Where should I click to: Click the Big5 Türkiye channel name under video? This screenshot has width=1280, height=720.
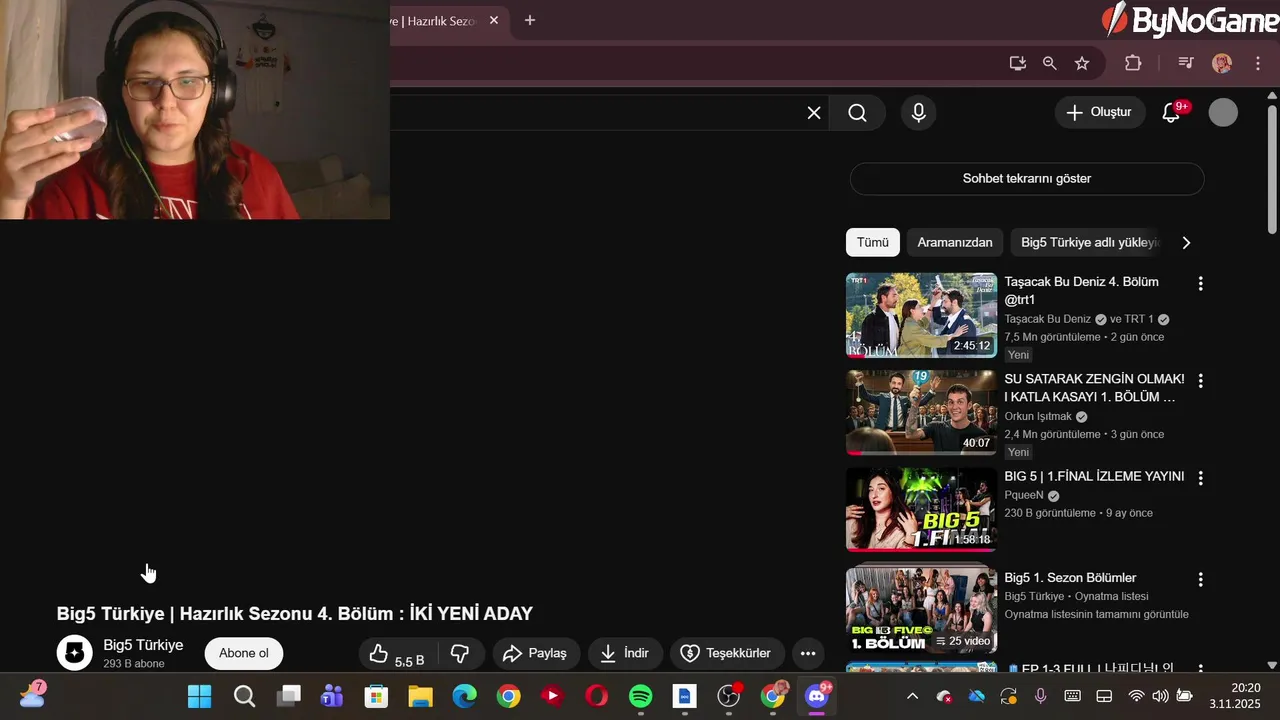[x=143, y=645]
